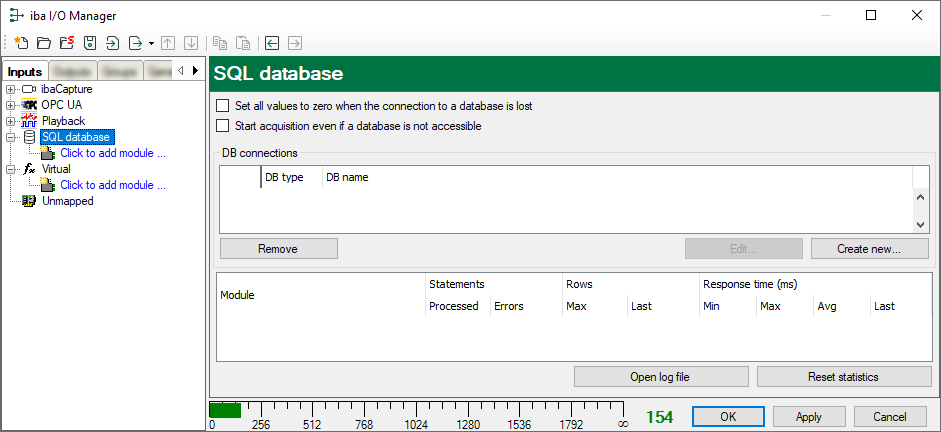Screen dimensions: 941x432
Task: Expand the Playback tree node
Action: (10, 121)
